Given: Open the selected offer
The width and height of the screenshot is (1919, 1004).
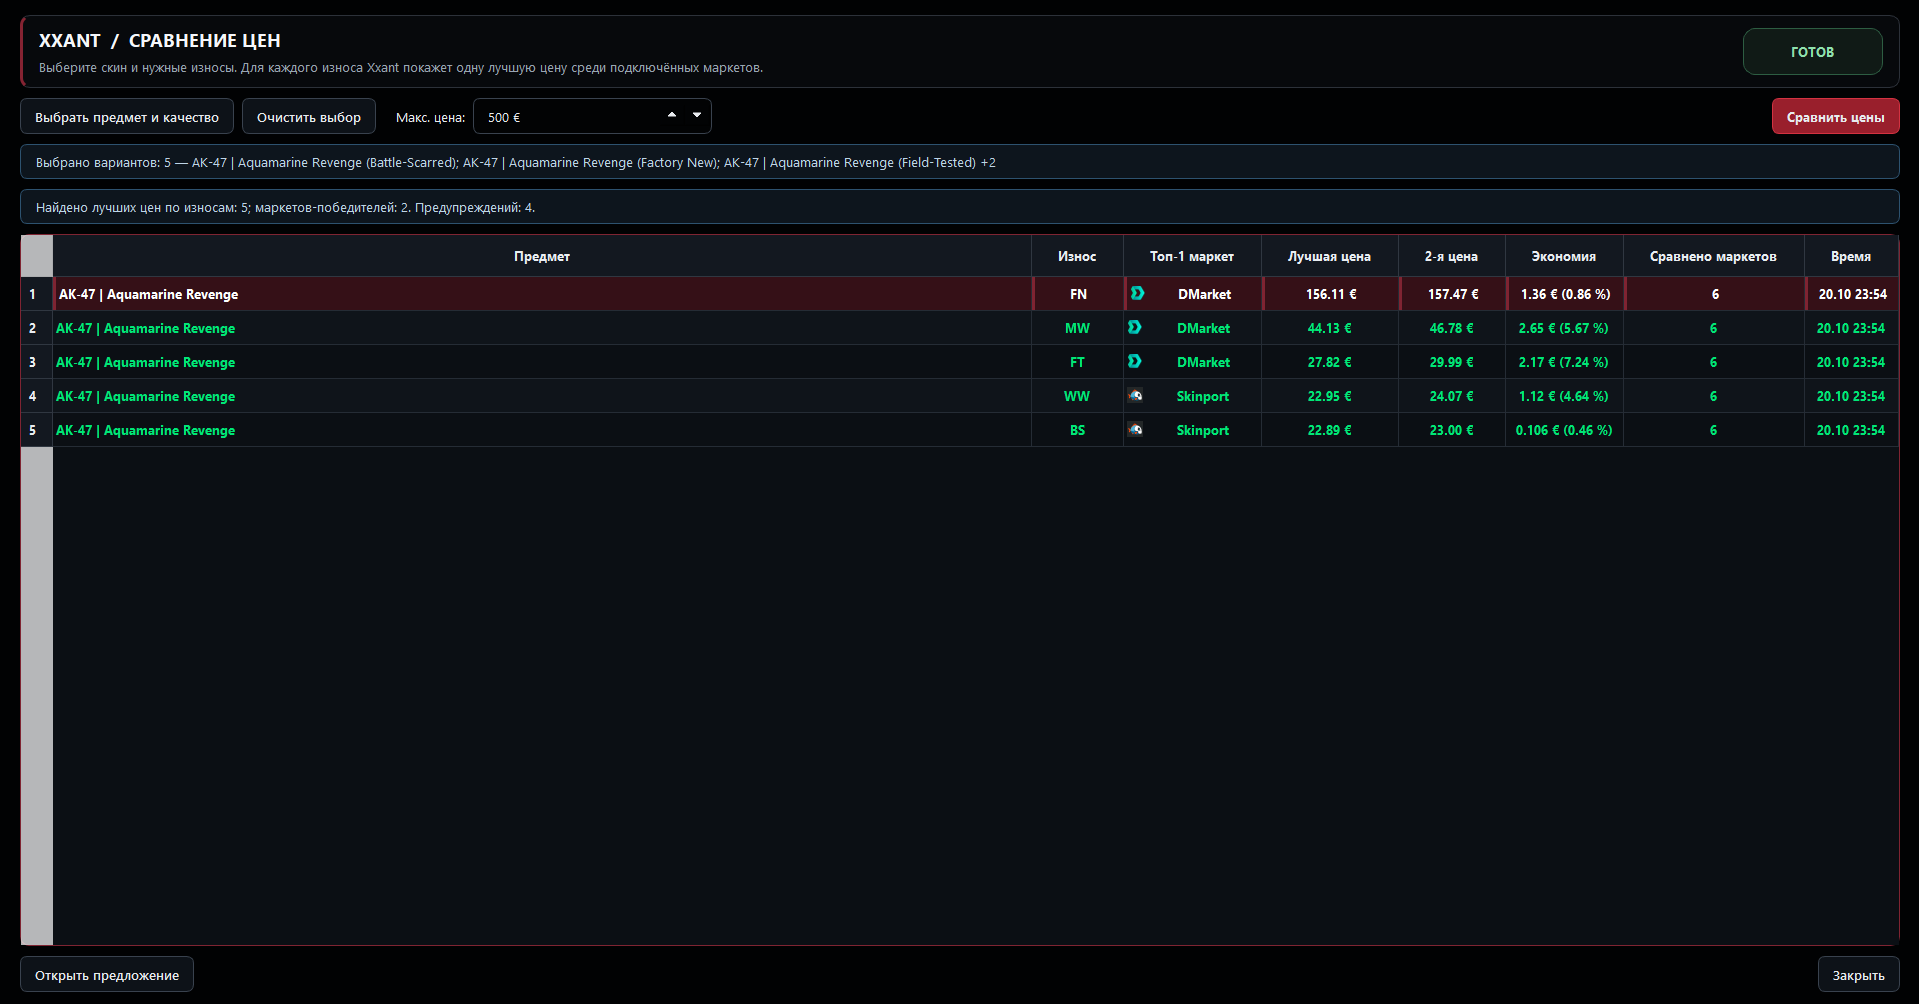Looking at the screenshot, I should [107, 975].
